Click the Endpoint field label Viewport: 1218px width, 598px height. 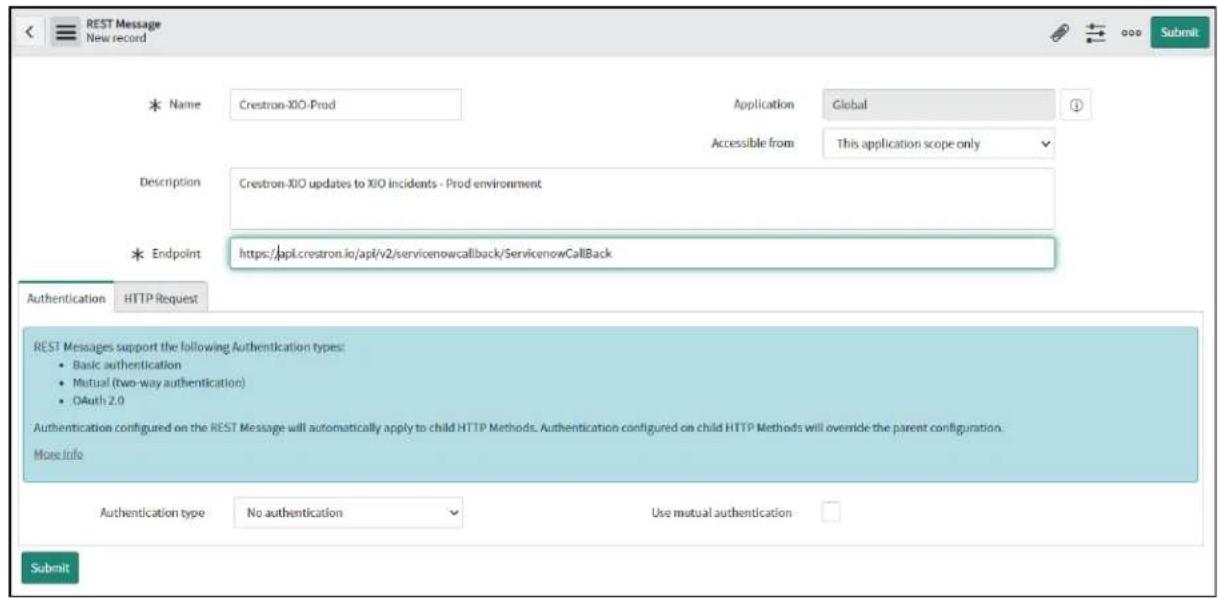click(177, 254)
